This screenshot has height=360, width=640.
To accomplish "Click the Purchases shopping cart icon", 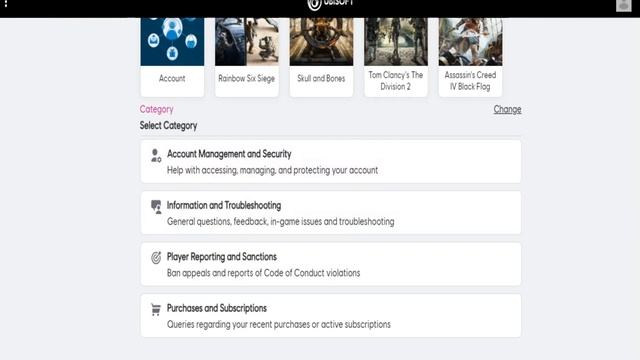I will click(156, 309).
